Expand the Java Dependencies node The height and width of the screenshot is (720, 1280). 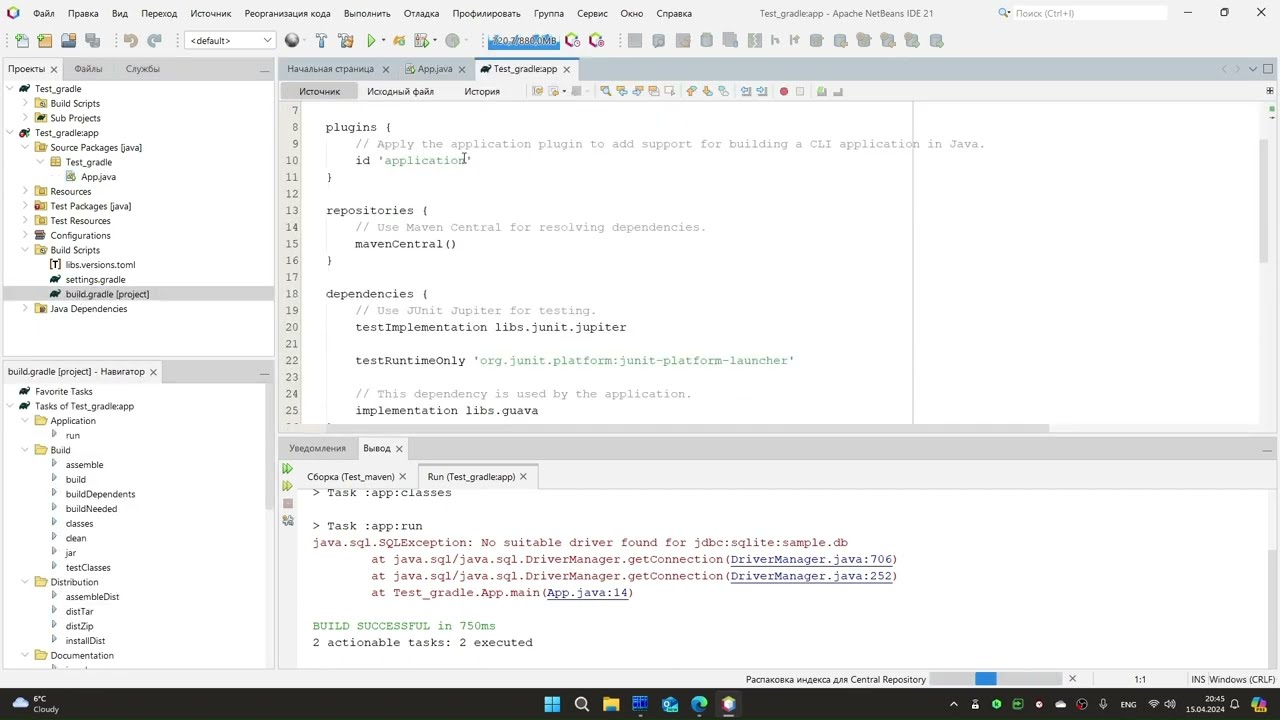point(25,309)
